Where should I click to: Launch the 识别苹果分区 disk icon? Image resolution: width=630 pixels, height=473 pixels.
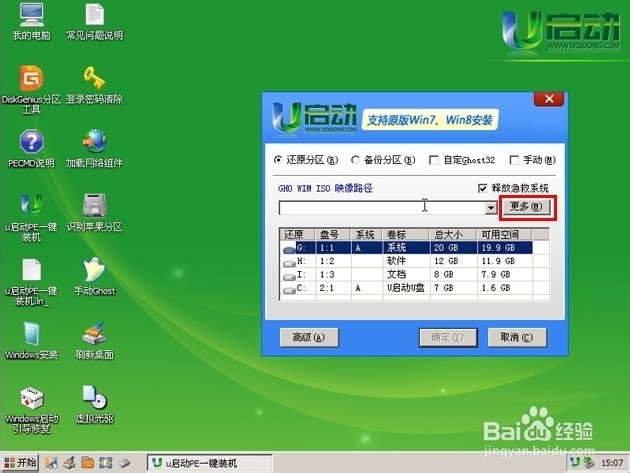point(95,213)
